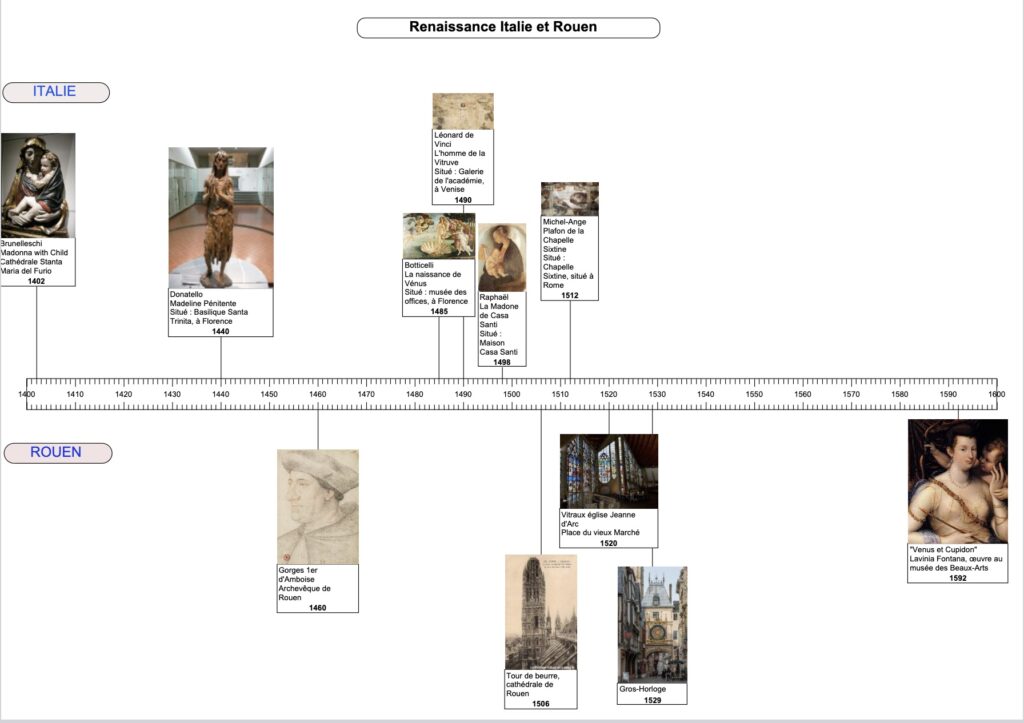Select the Tour de beurre photograph
Image resolution: width=1024 pixels, height=723 pixels.
(541, 612)
